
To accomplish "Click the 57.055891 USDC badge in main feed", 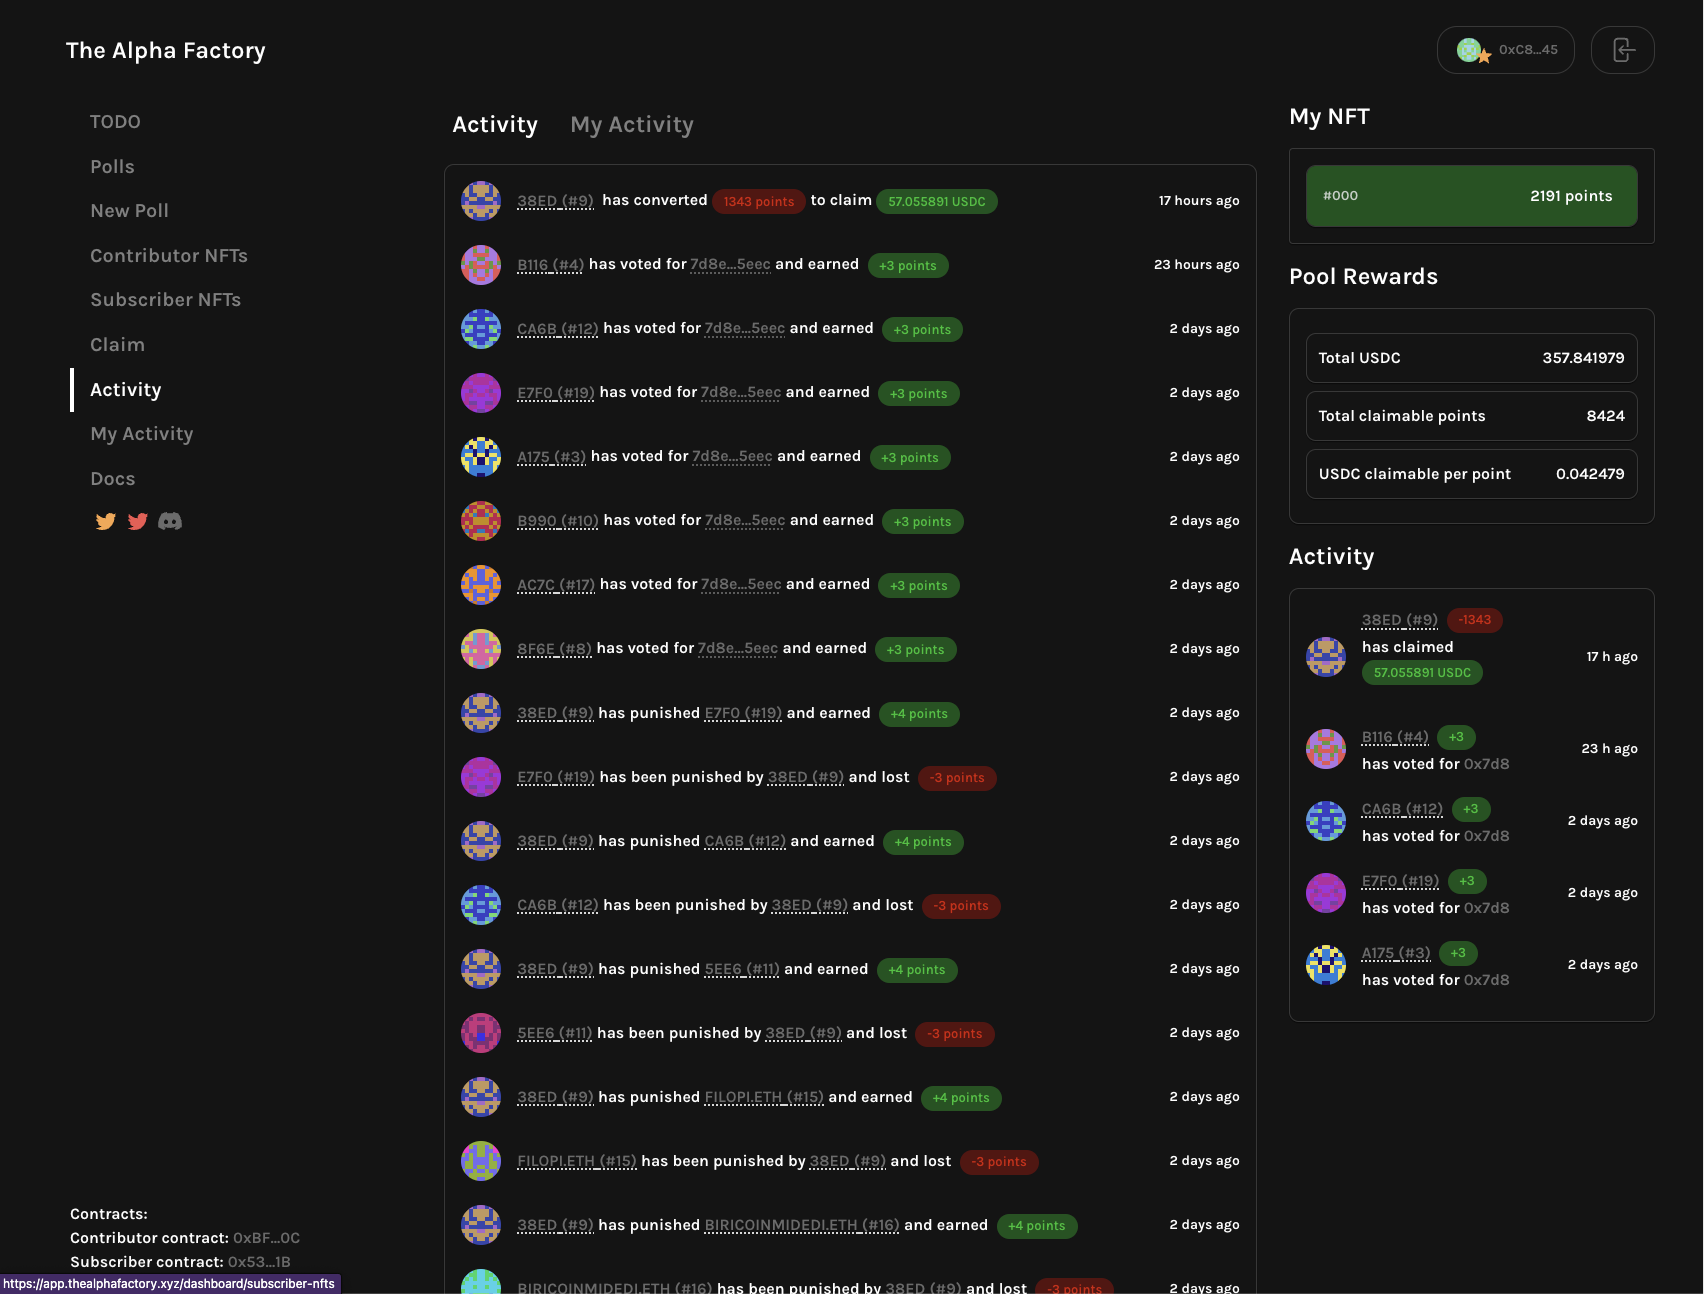I will pyautogui.click(x=936, y=202).
